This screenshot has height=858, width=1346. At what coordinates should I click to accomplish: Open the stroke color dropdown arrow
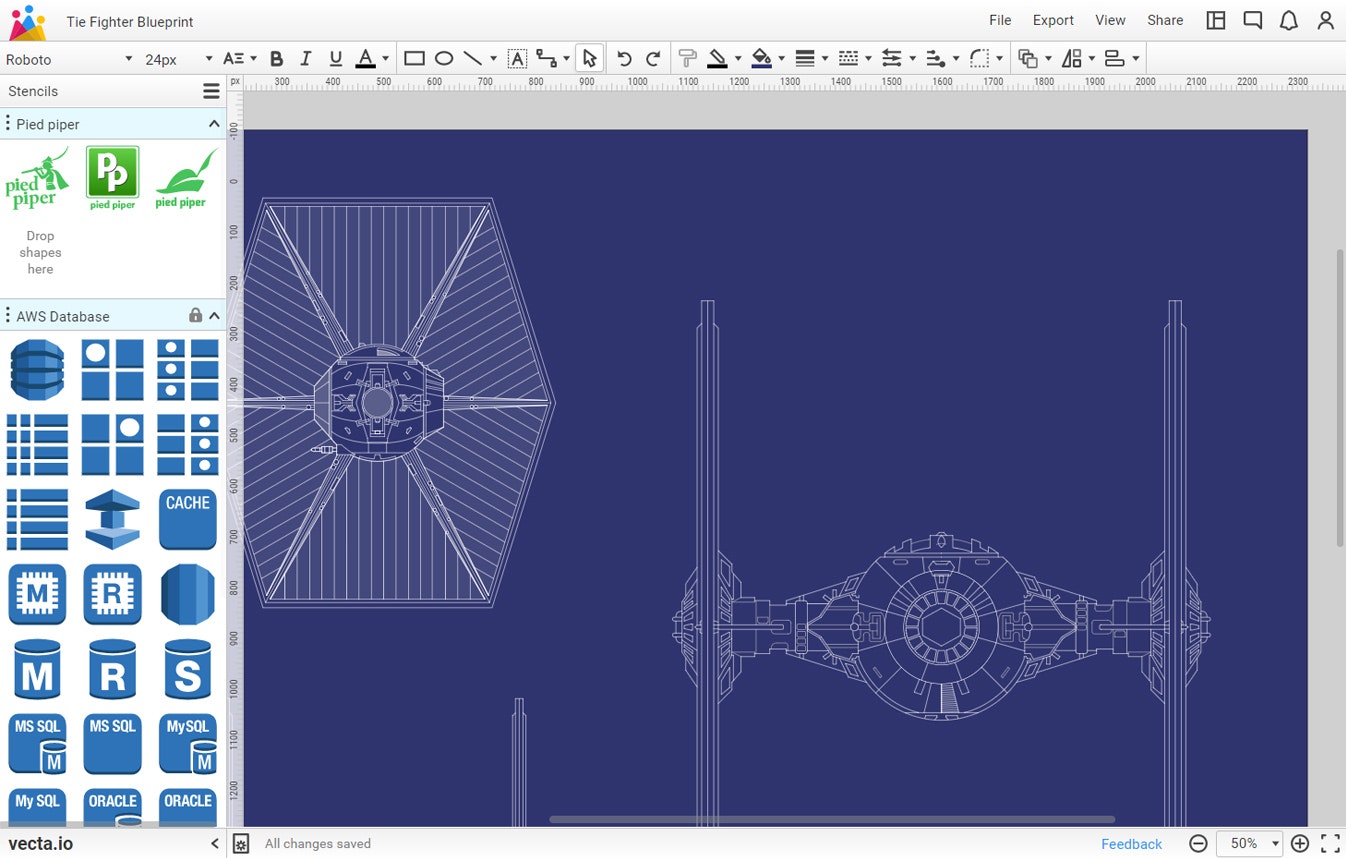coord(737,59)
